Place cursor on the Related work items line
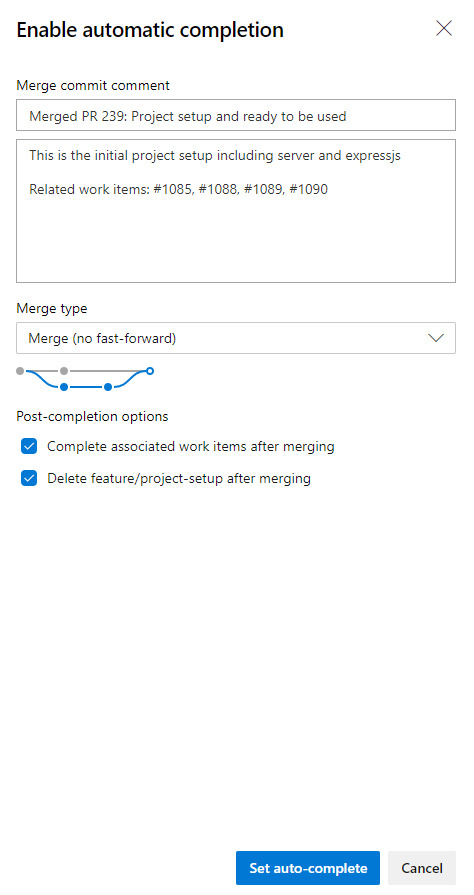This screenshot has height=895, width=474. [178, 189]
